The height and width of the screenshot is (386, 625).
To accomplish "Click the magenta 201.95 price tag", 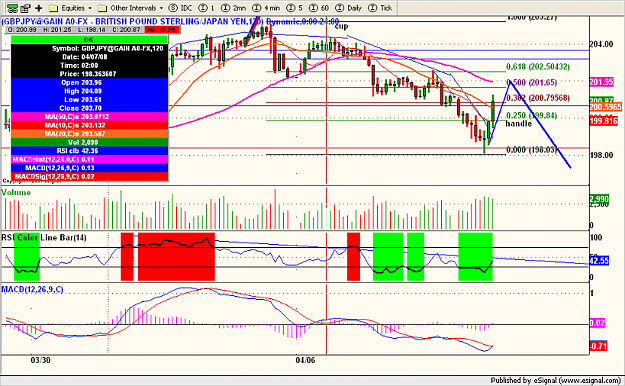I will coord(601,82).
